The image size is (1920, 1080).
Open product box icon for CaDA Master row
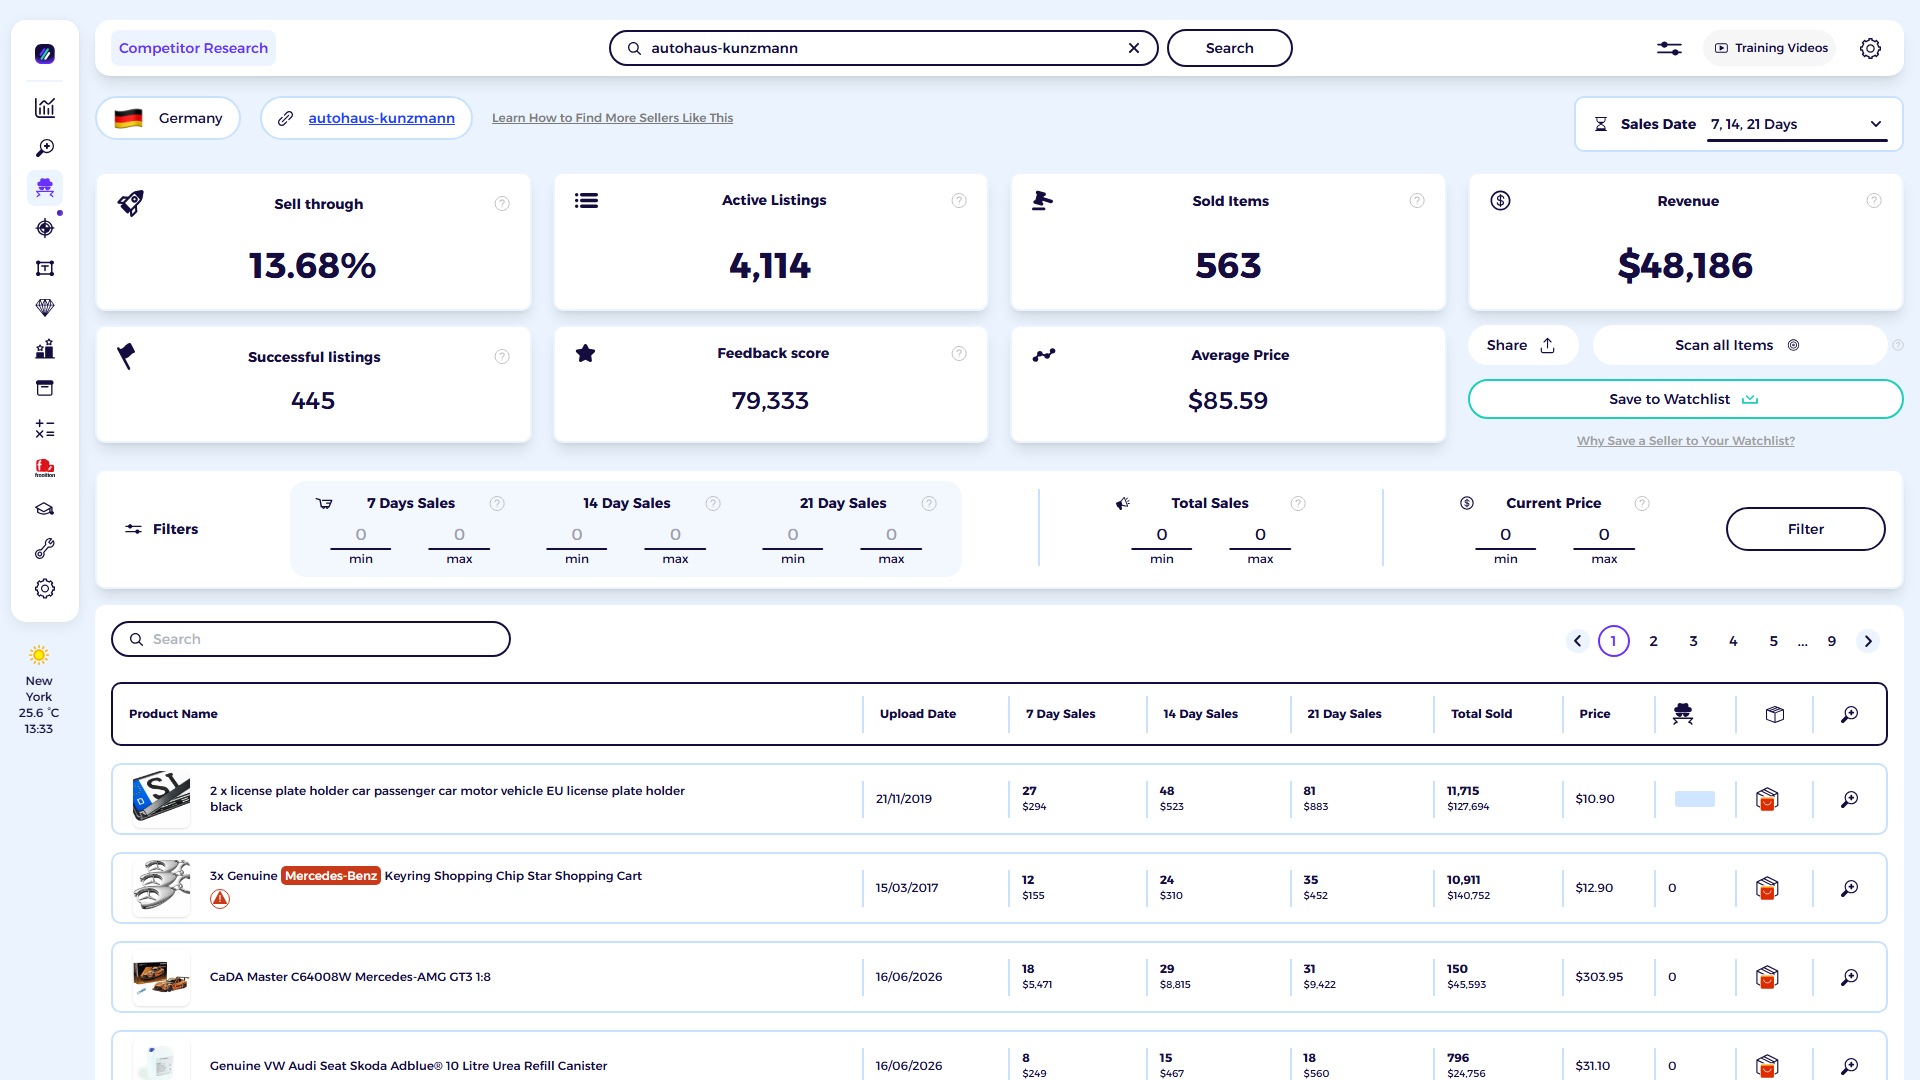(x=1767, y=977)
